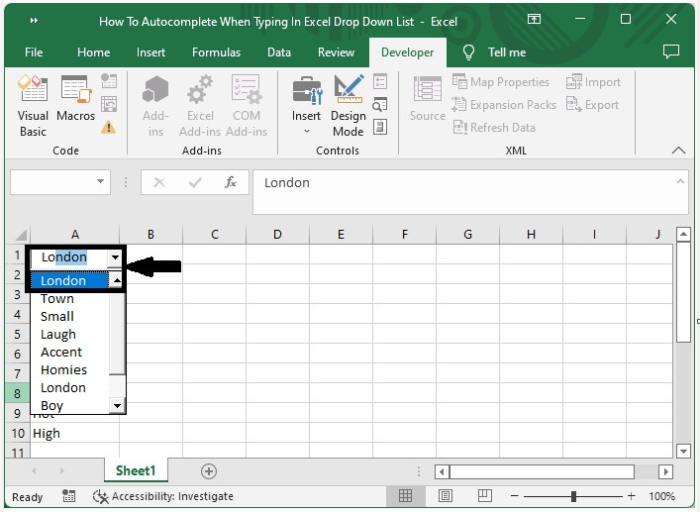Click the View Code icon
The width and height of the screenshot is (700, 512).
point(380,104)
